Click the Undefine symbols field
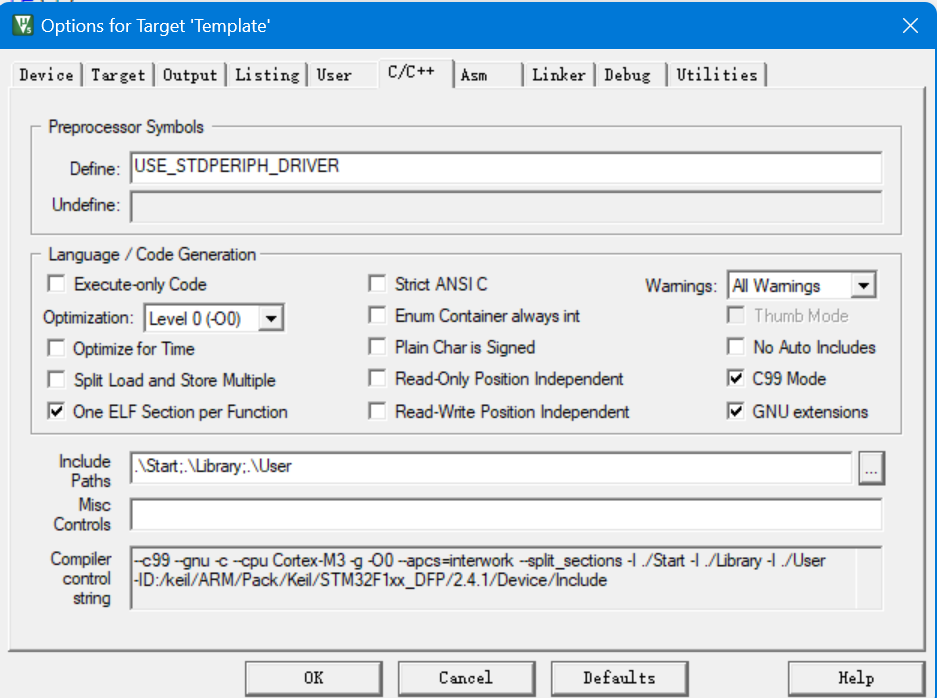This screenshot has height=698, width=937. pos(506,206)
